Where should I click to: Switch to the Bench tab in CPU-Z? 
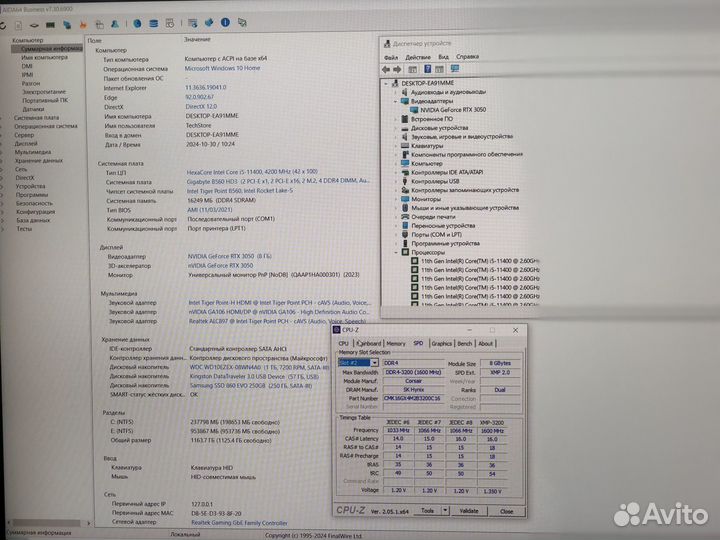click(x=465, y=343)
